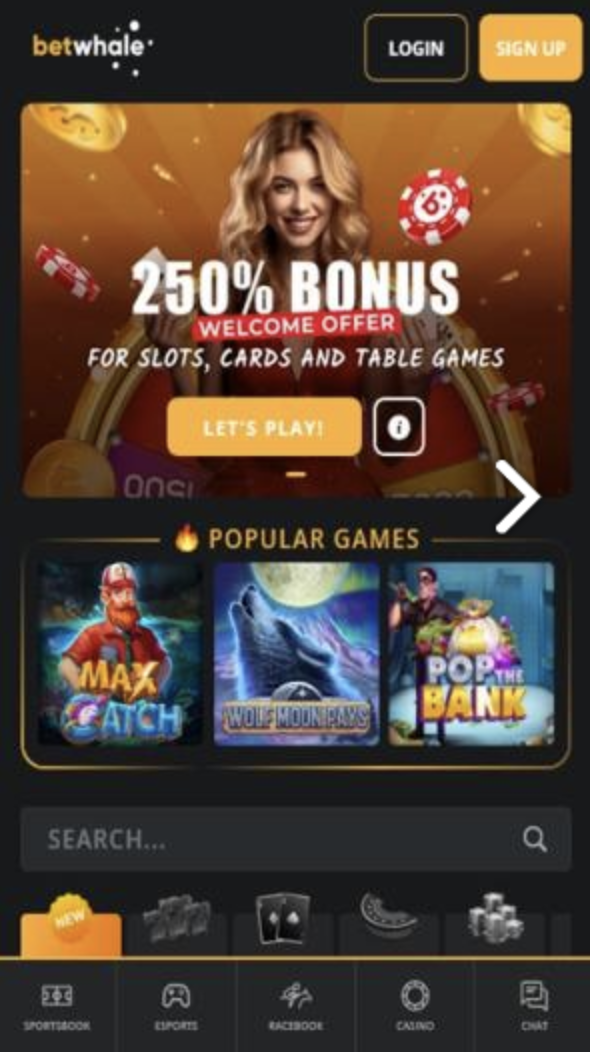
Task: Open the Chat bubble icon
Action: point(534,996)
